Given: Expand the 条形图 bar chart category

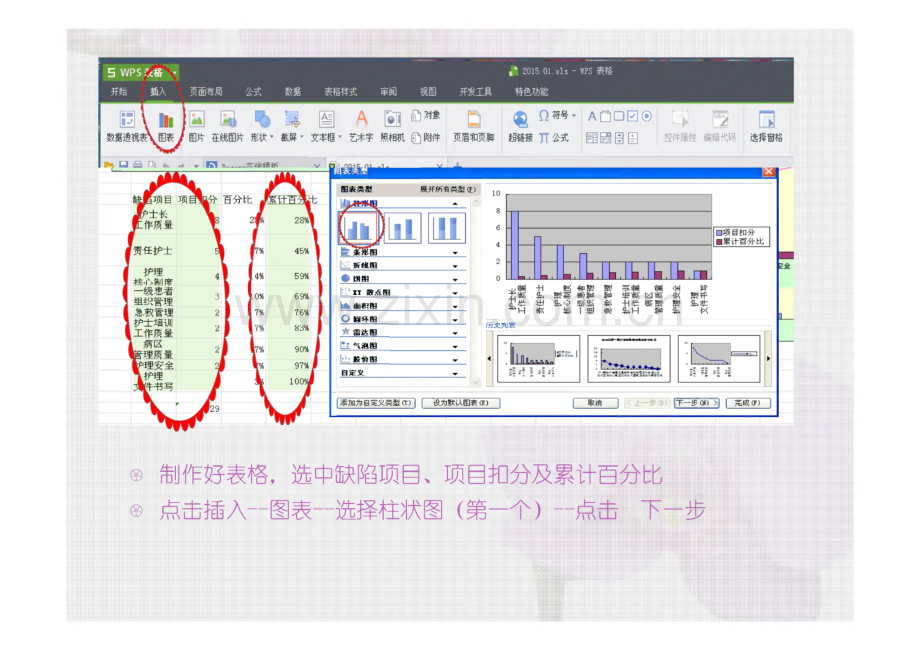Looking at the screenshot, I should pos(400,253).
